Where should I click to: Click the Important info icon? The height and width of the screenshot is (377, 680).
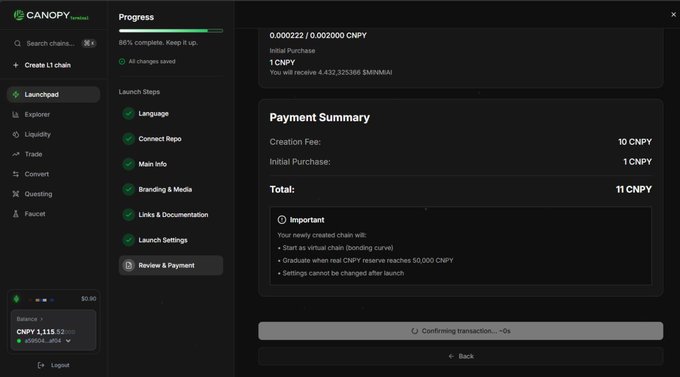[282, 220]
